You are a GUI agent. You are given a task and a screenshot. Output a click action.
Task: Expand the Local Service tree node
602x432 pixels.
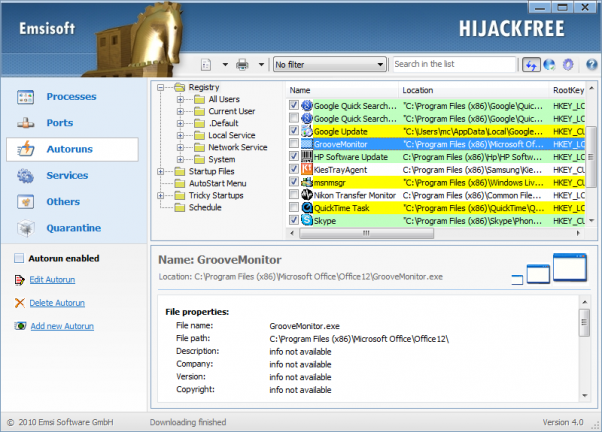tap(180, 136)
